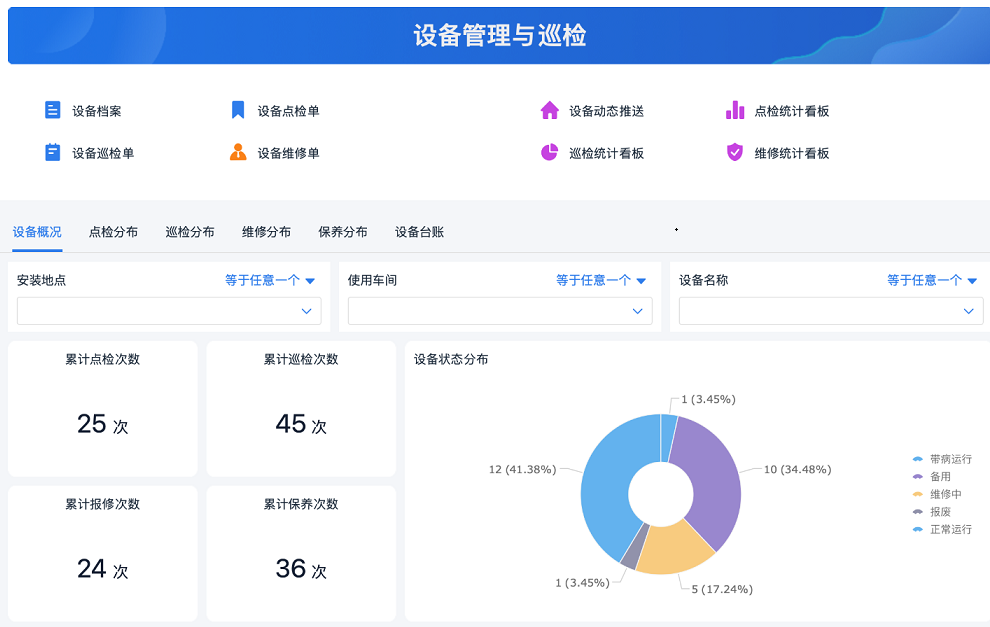Toggle 备用 legend entry
The height and width of the screenshot is (627, 990).
coord(932,477)
